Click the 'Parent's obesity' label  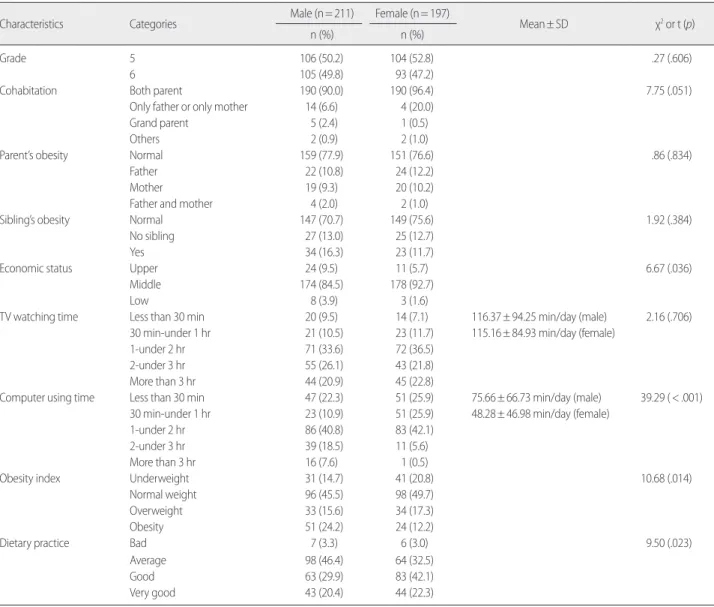pos(34,155)
